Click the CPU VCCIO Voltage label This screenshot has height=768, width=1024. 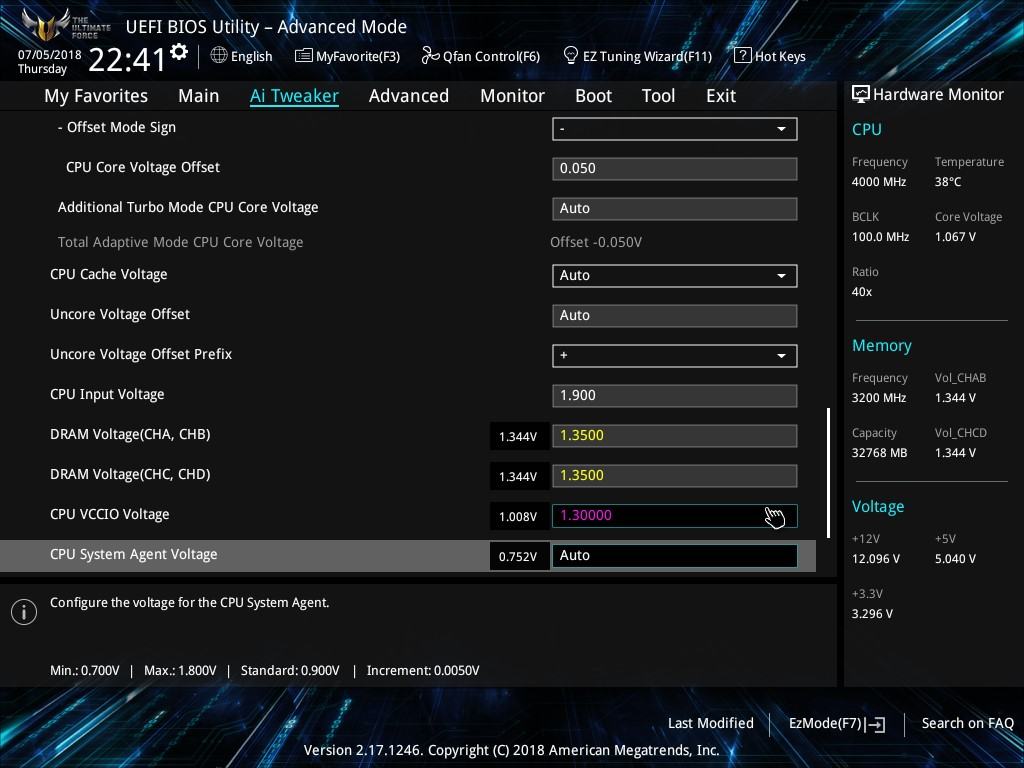[109, 515]
